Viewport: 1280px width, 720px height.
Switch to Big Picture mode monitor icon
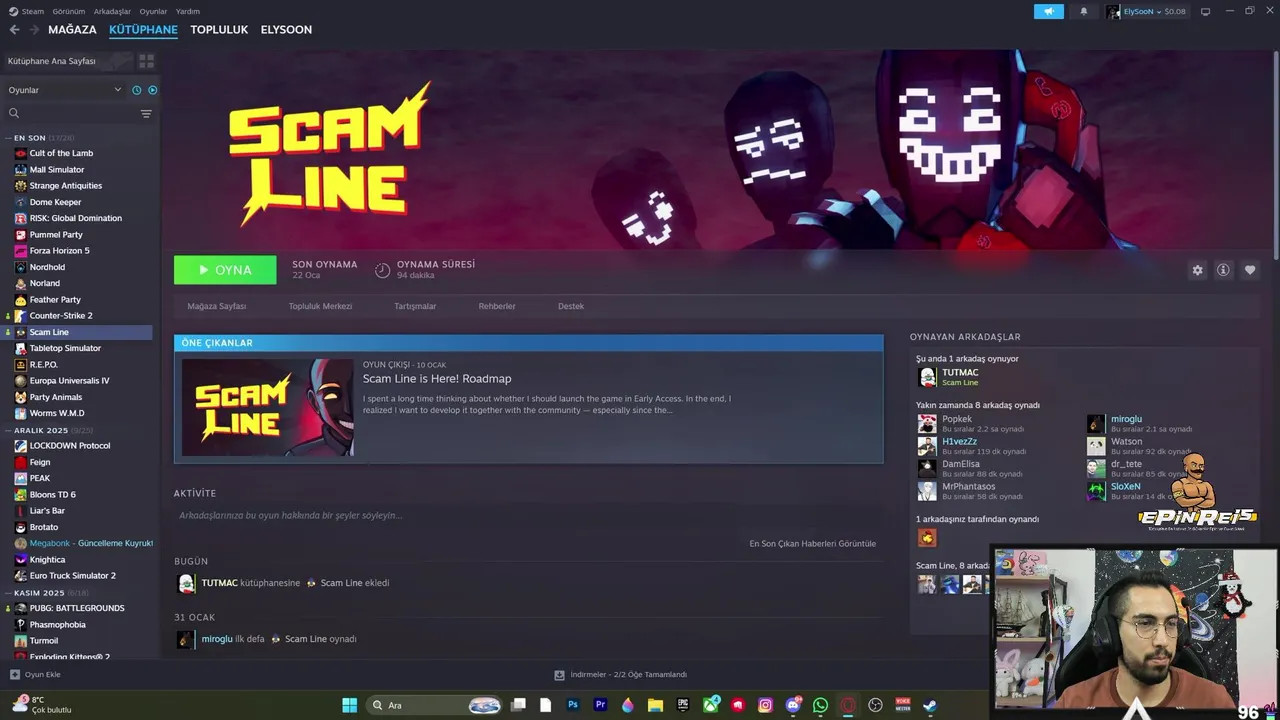pyautogui.click(x=1205, y=11)
